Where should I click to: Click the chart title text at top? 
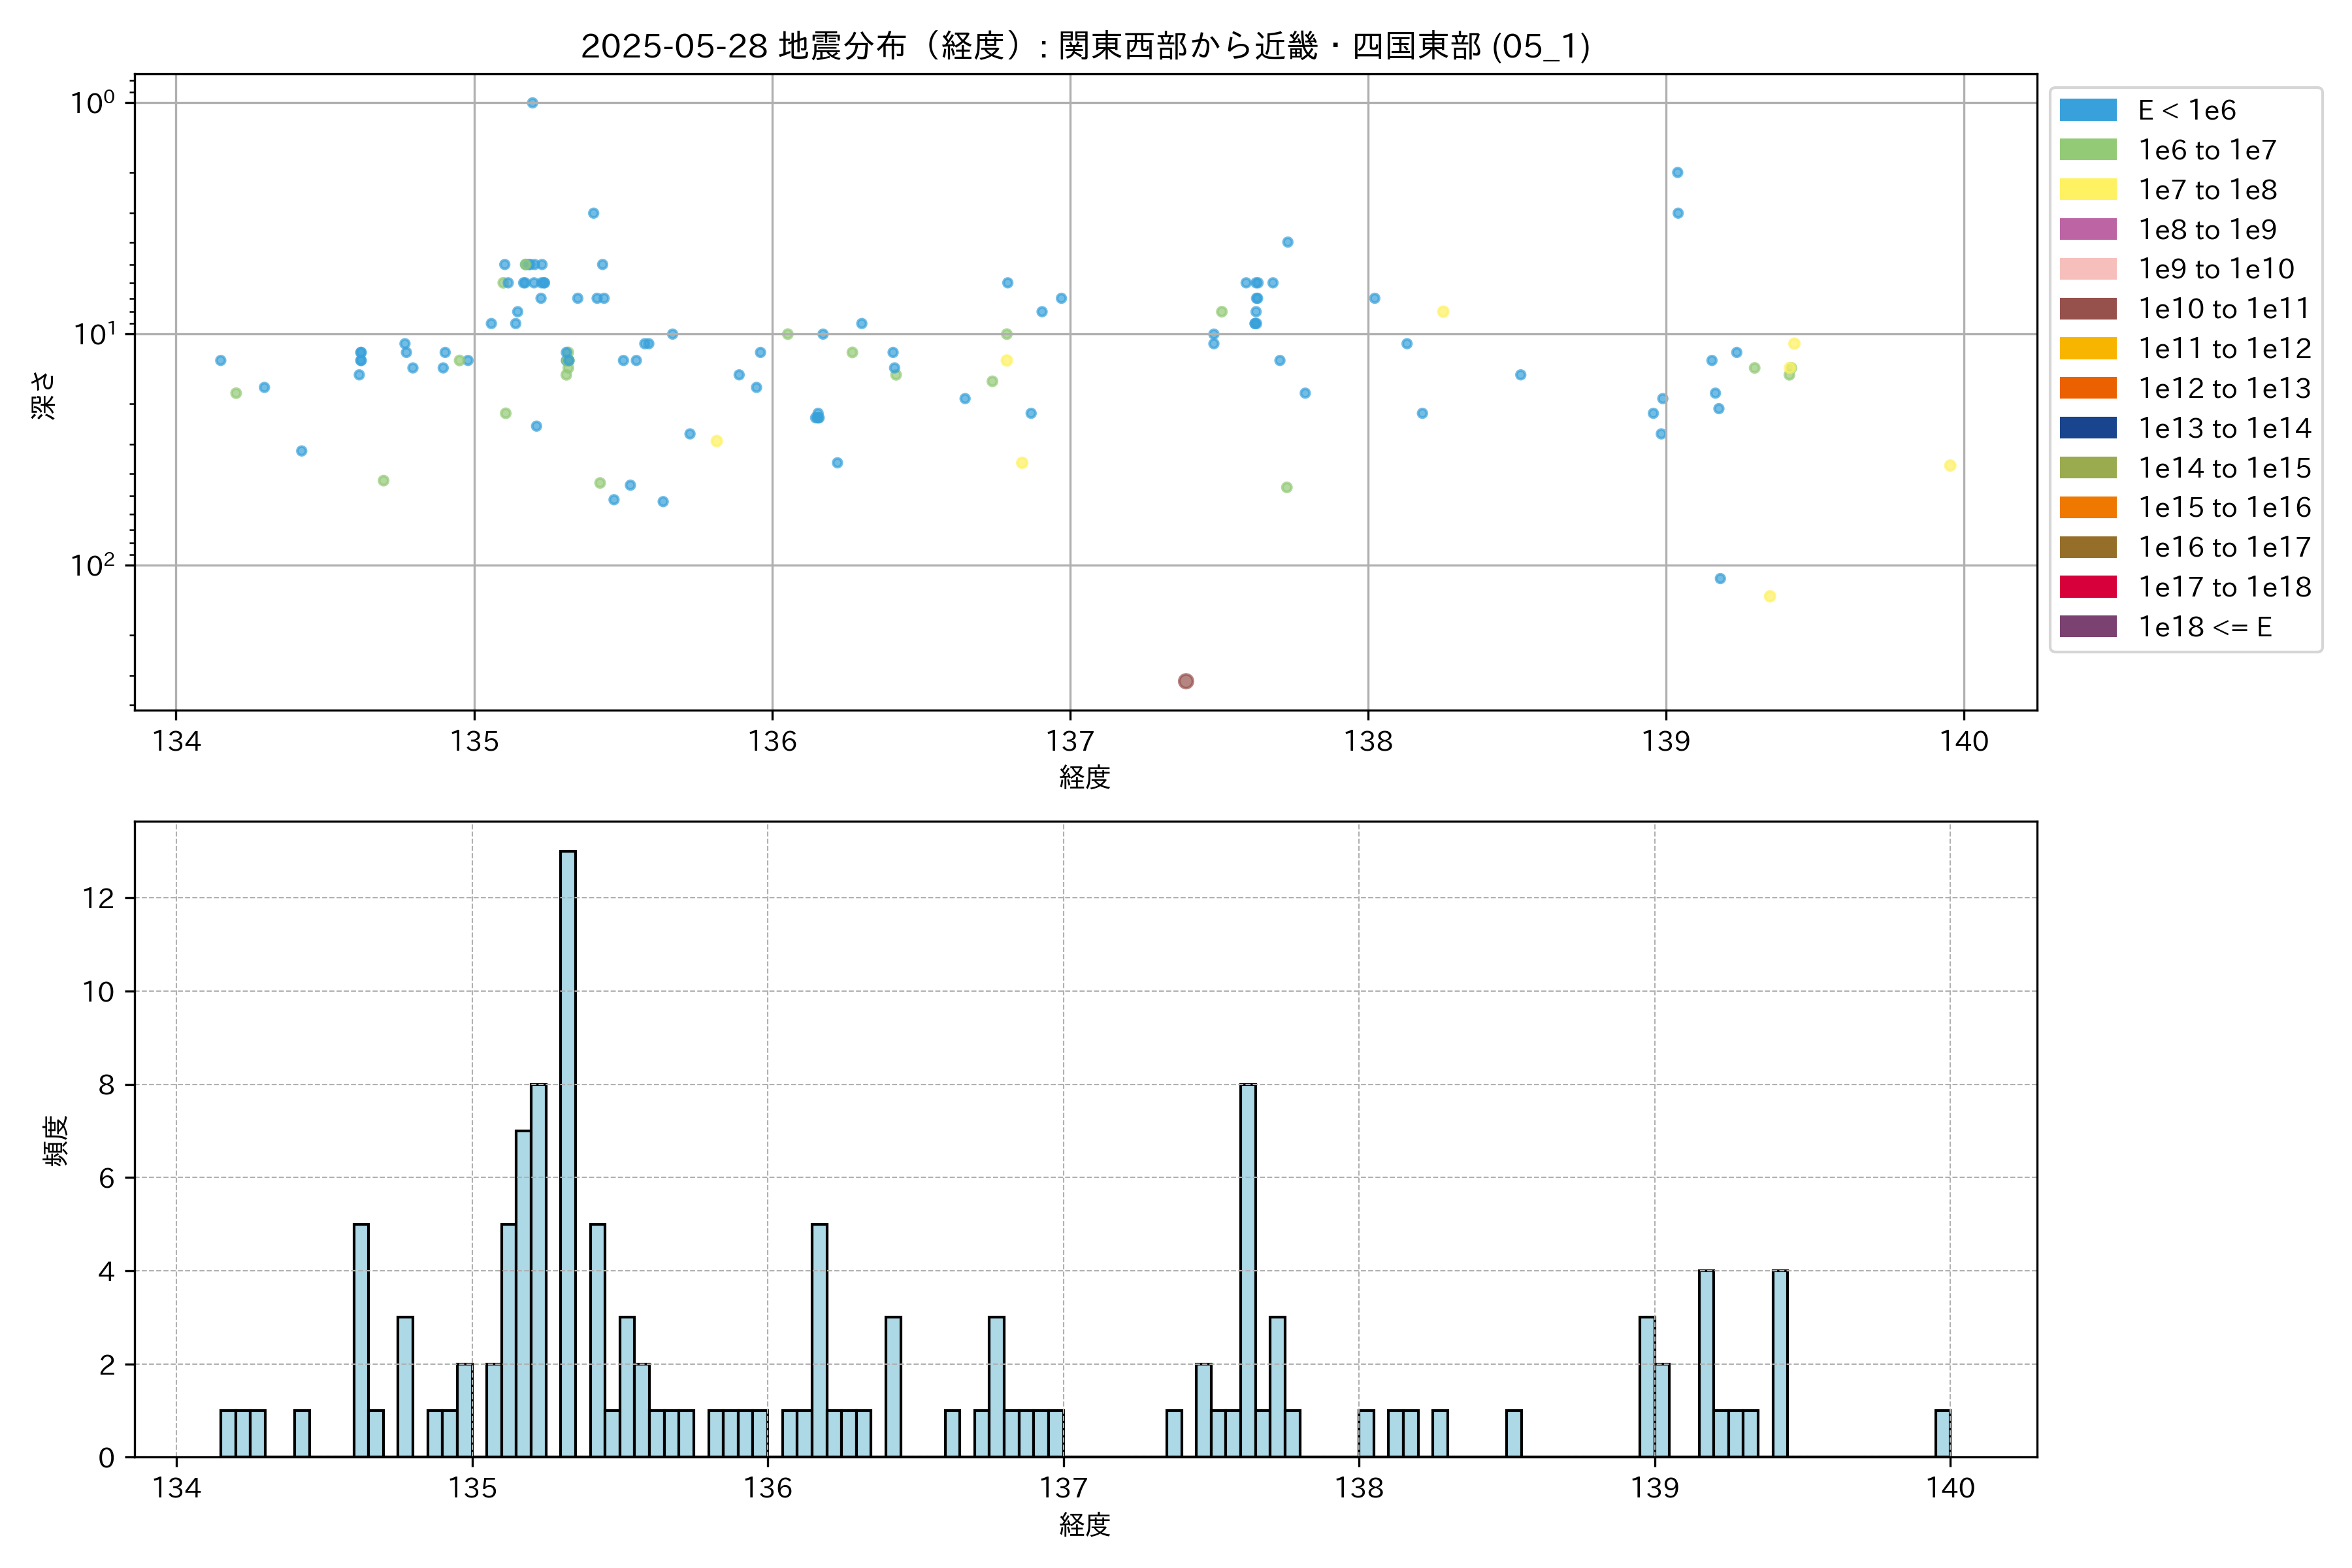pos(1085,46)
